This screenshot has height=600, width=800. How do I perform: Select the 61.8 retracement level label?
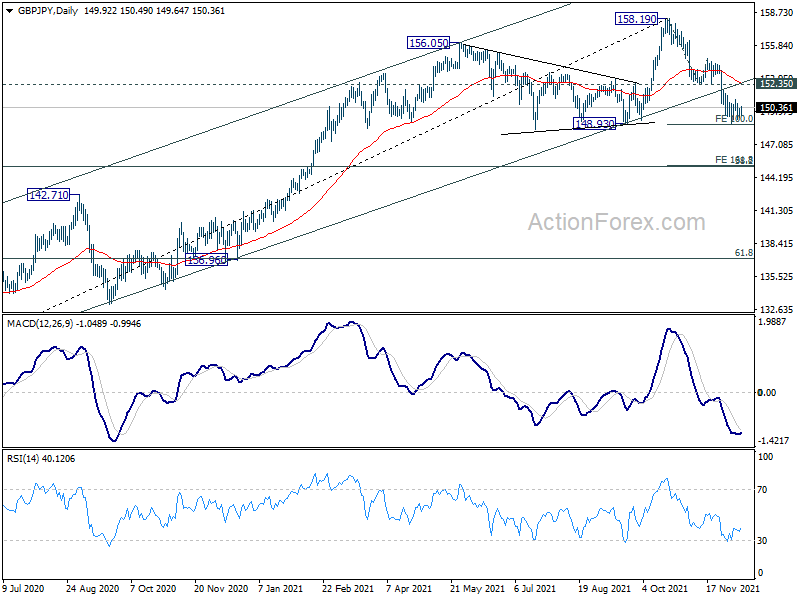pyautogui.click(x=743, y=253)
